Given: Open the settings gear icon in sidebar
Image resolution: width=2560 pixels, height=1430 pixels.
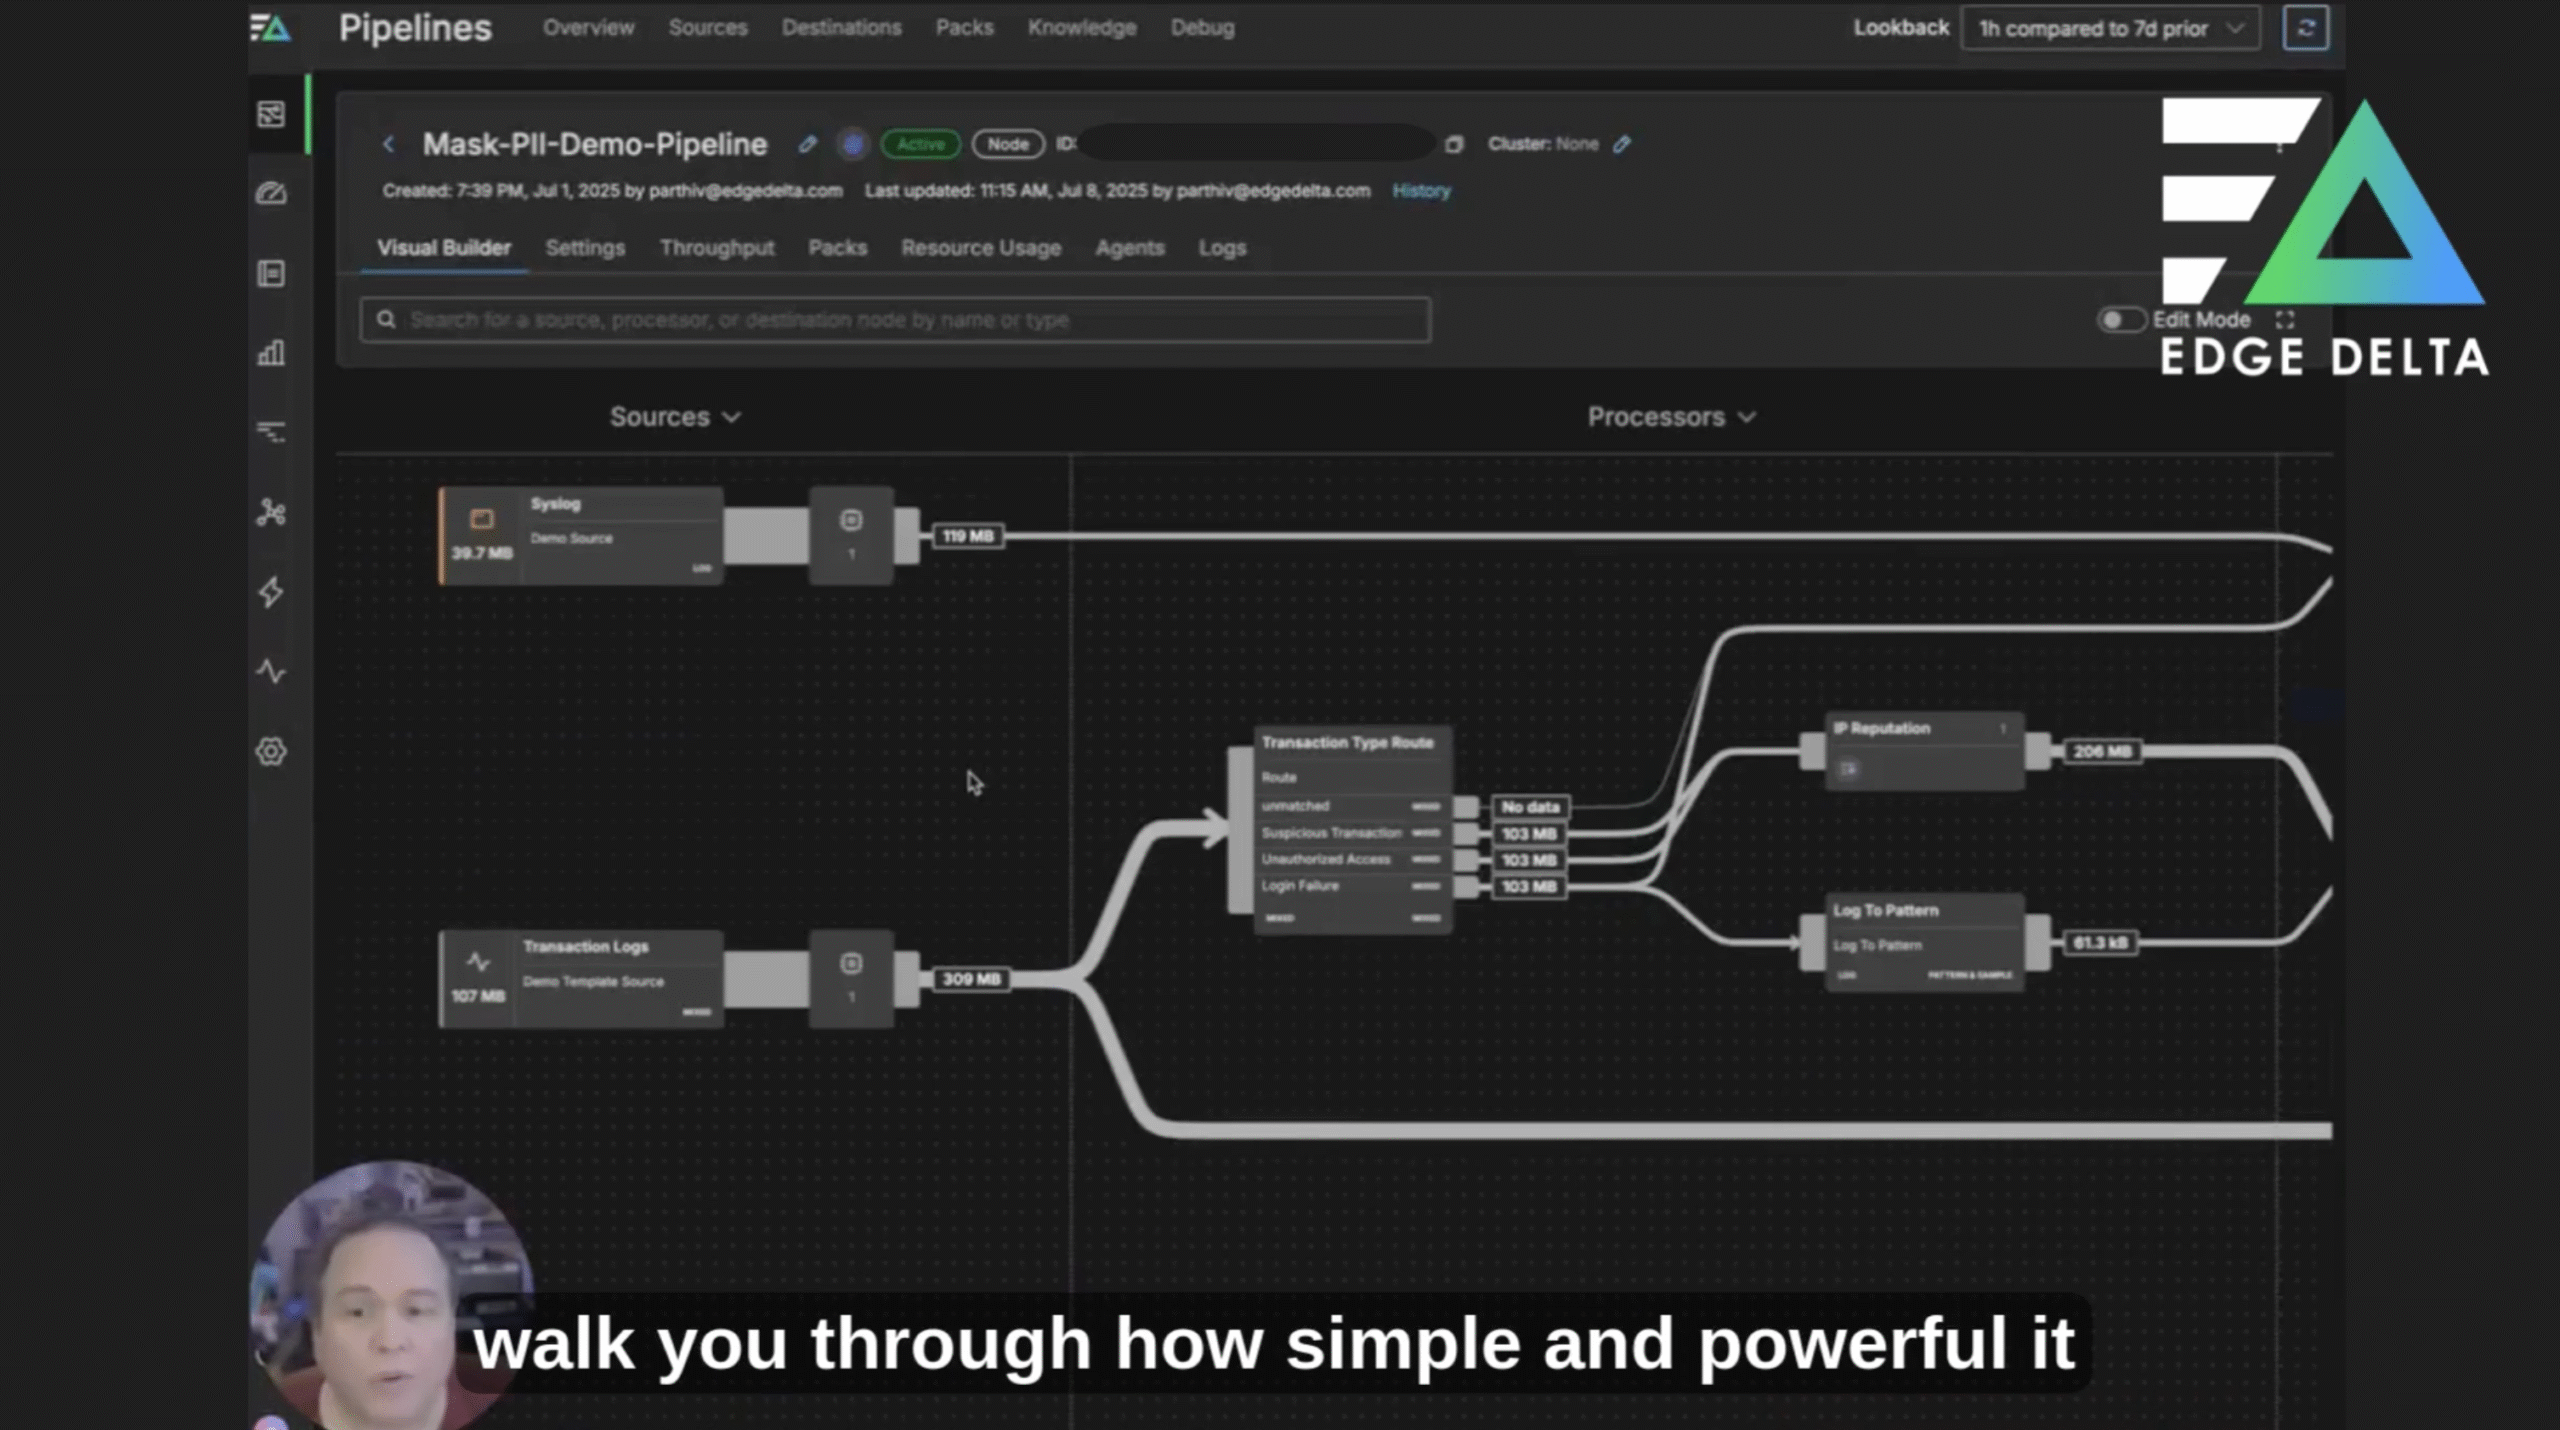Looking at the screenshot, I should [x=271, y=752].
